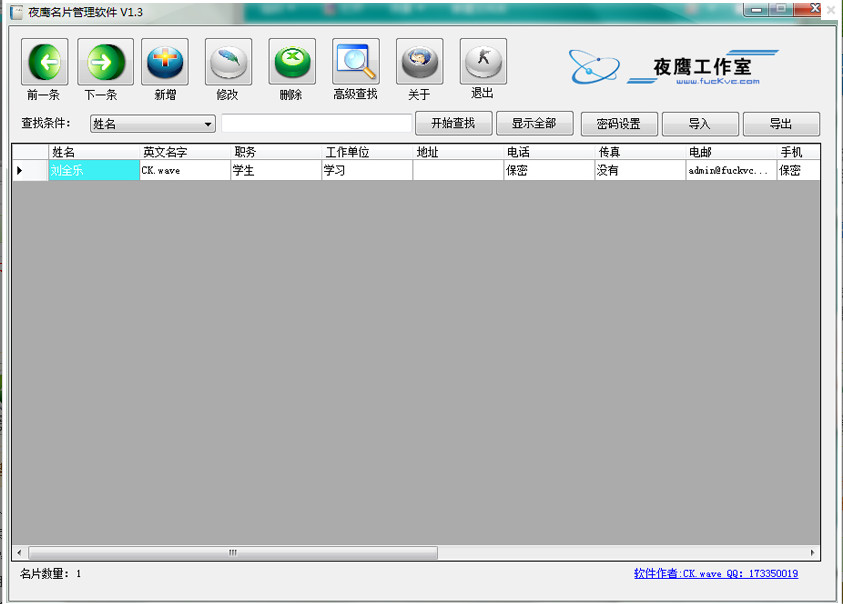Select the 学生 job title cell

pos(276,170)
